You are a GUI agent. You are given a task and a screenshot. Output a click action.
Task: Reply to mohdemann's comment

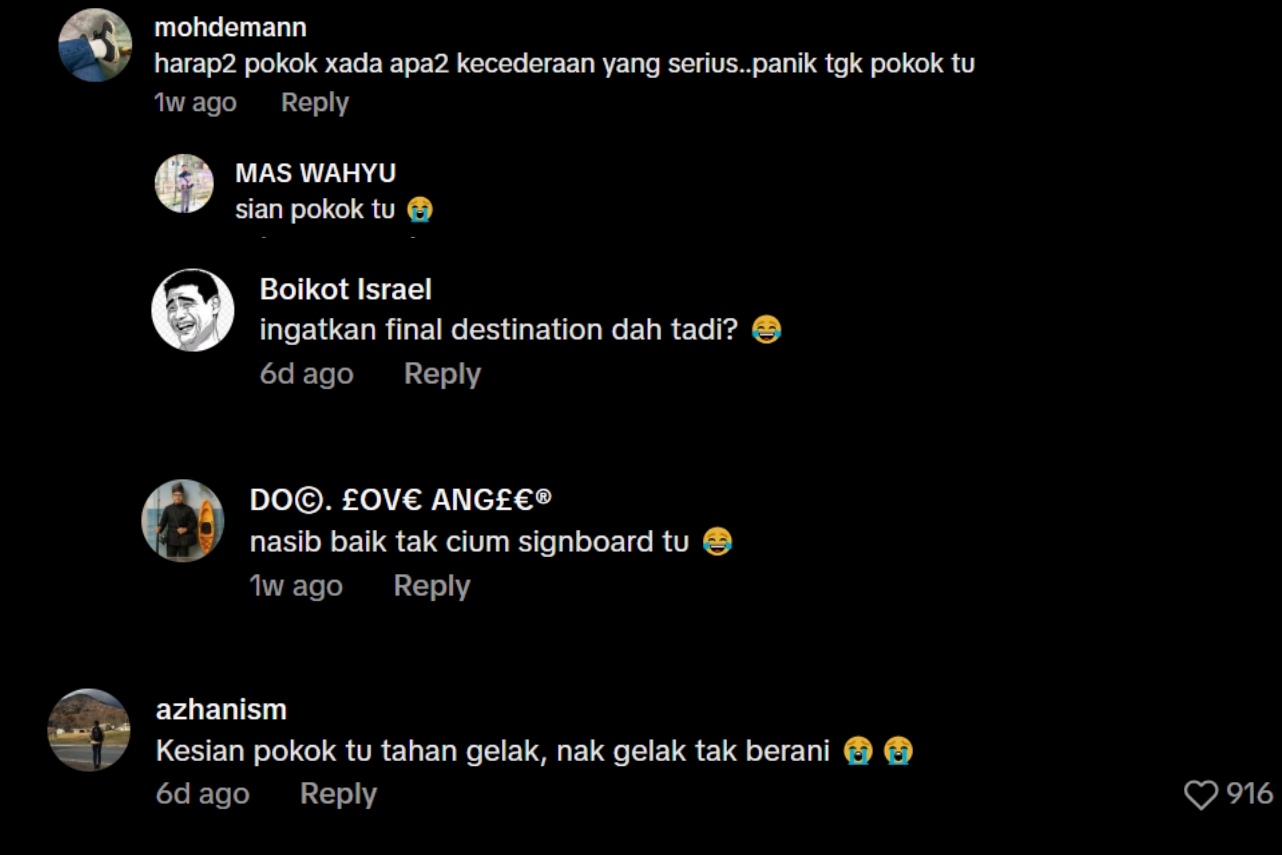point(315,103)
